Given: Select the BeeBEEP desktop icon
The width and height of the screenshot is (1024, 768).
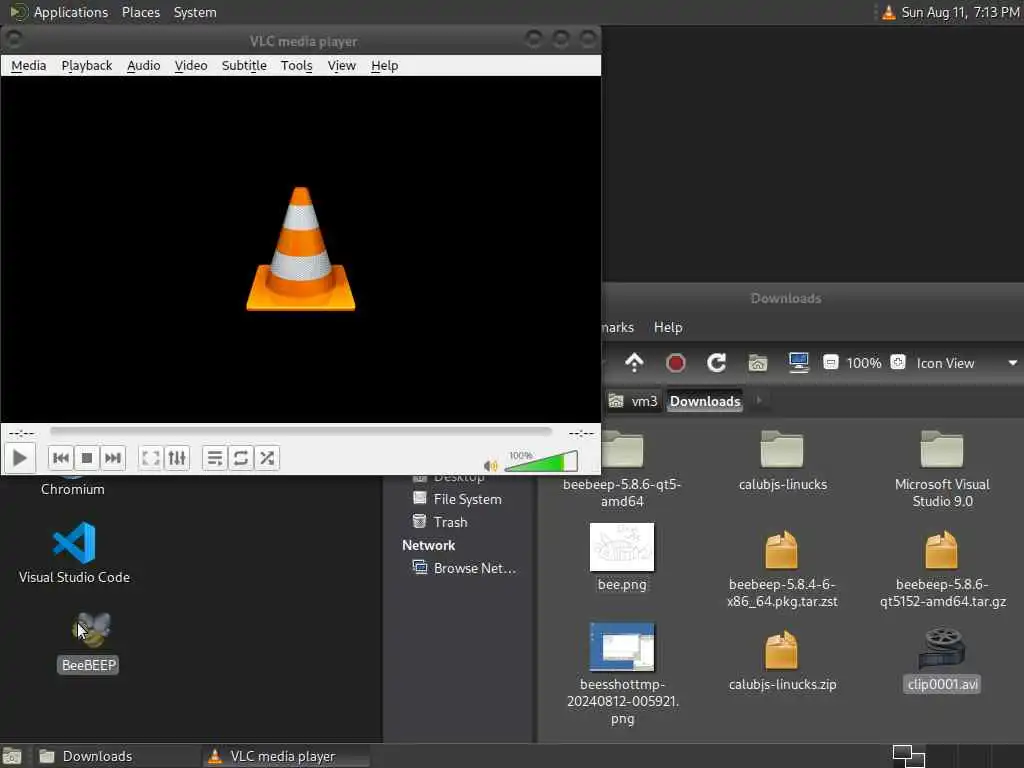Looking at the screenshot, I should 88,643.
